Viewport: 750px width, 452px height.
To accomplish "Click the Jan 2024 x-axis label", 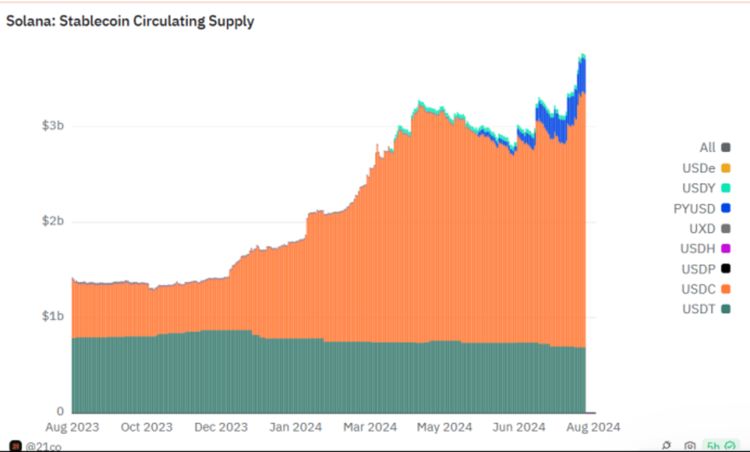I will 296,427.
